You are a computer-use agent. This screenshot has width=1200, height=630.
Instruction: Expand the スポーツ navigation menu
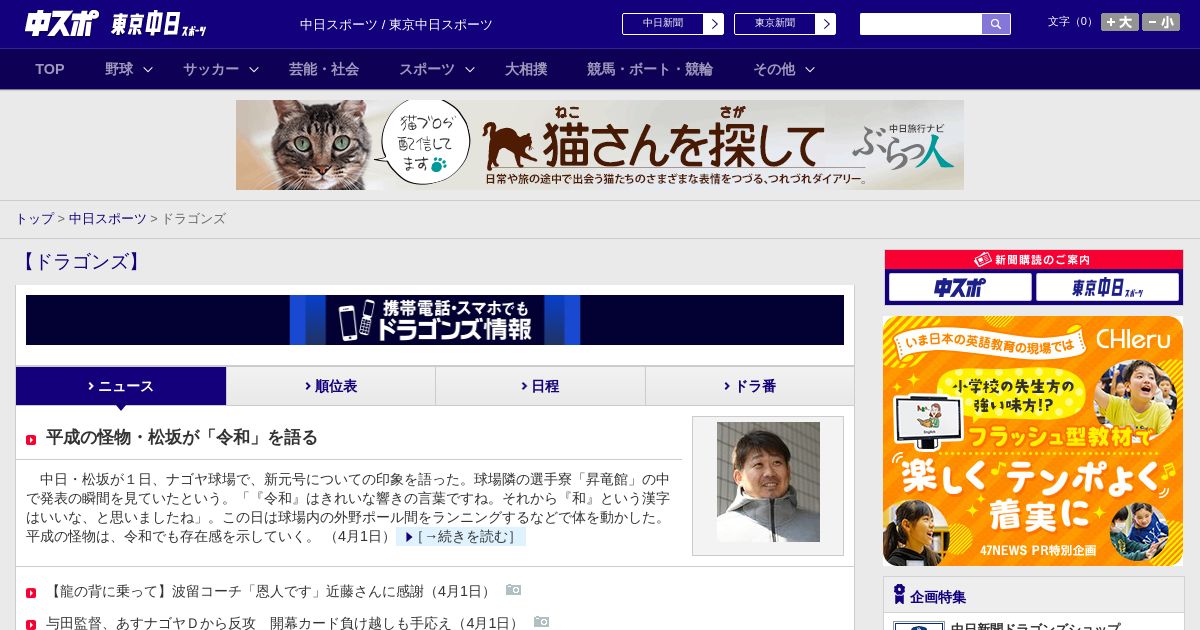(x=437, y=69)
